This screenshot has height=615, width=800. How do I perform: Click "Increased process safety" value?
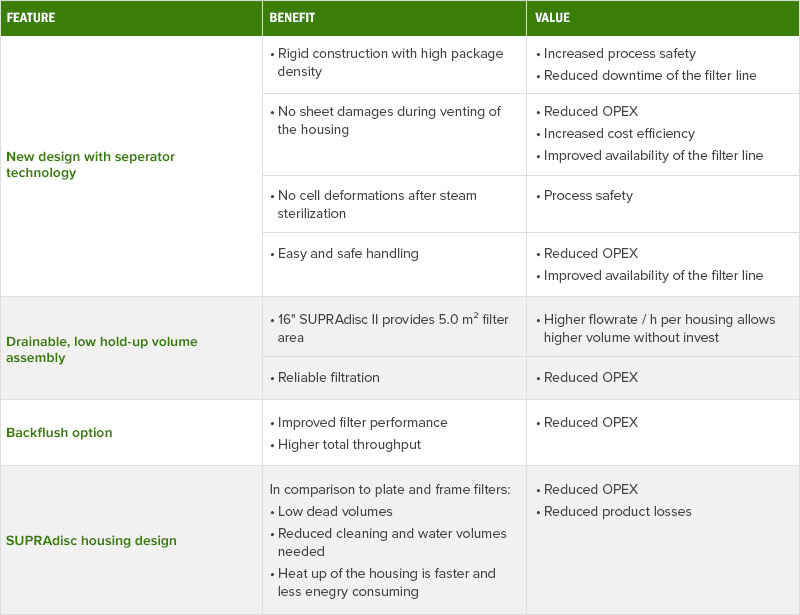click(x=620, y=53)
